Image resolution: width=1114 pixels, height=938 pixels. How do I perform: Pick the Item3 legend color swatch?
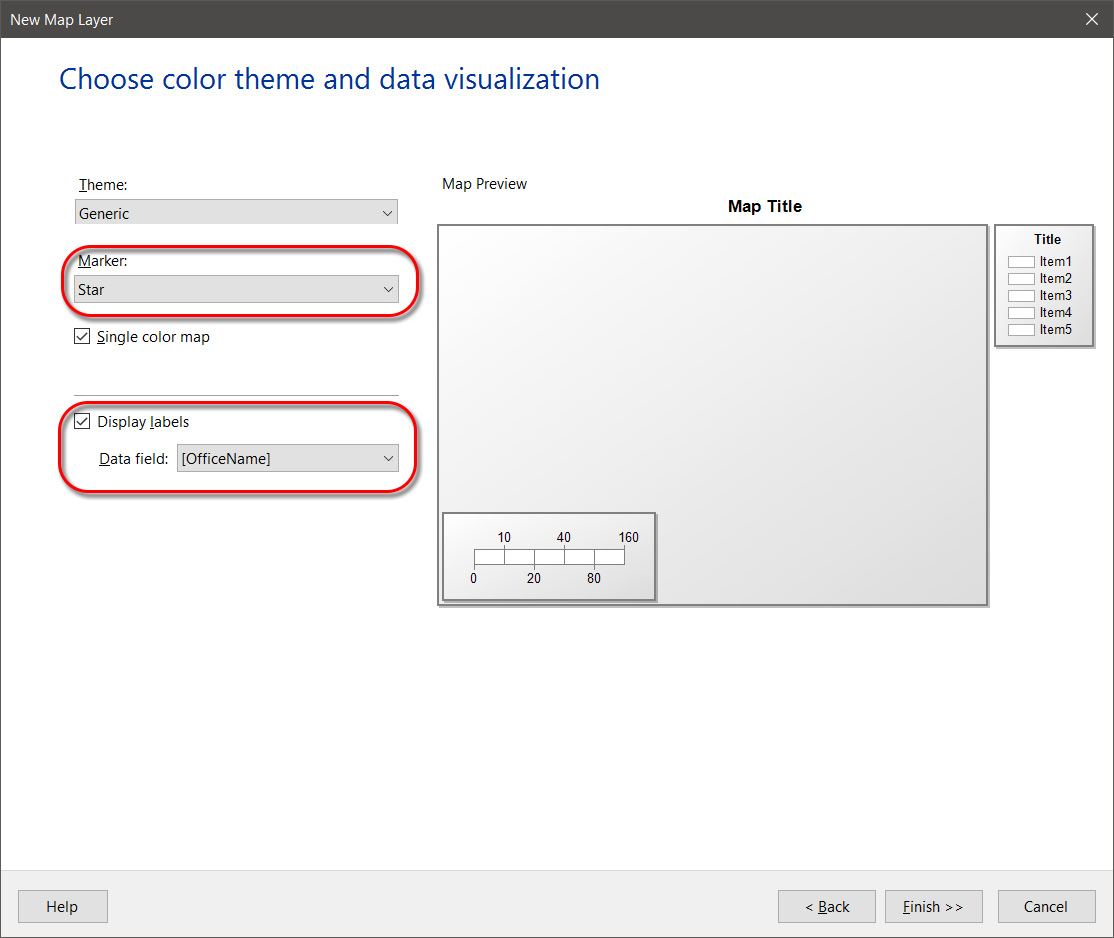pyautogui.click(x=1021, y=296)
